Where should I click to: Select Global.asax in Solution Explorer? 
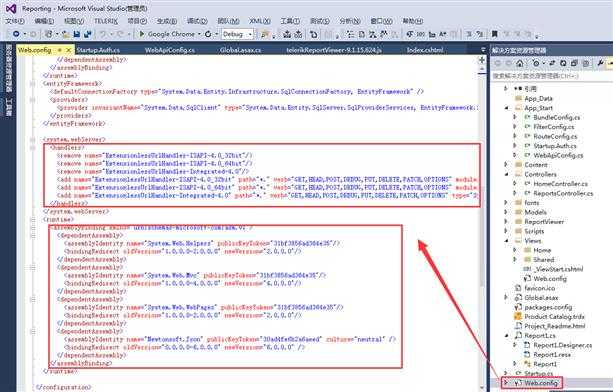(541, 297)
